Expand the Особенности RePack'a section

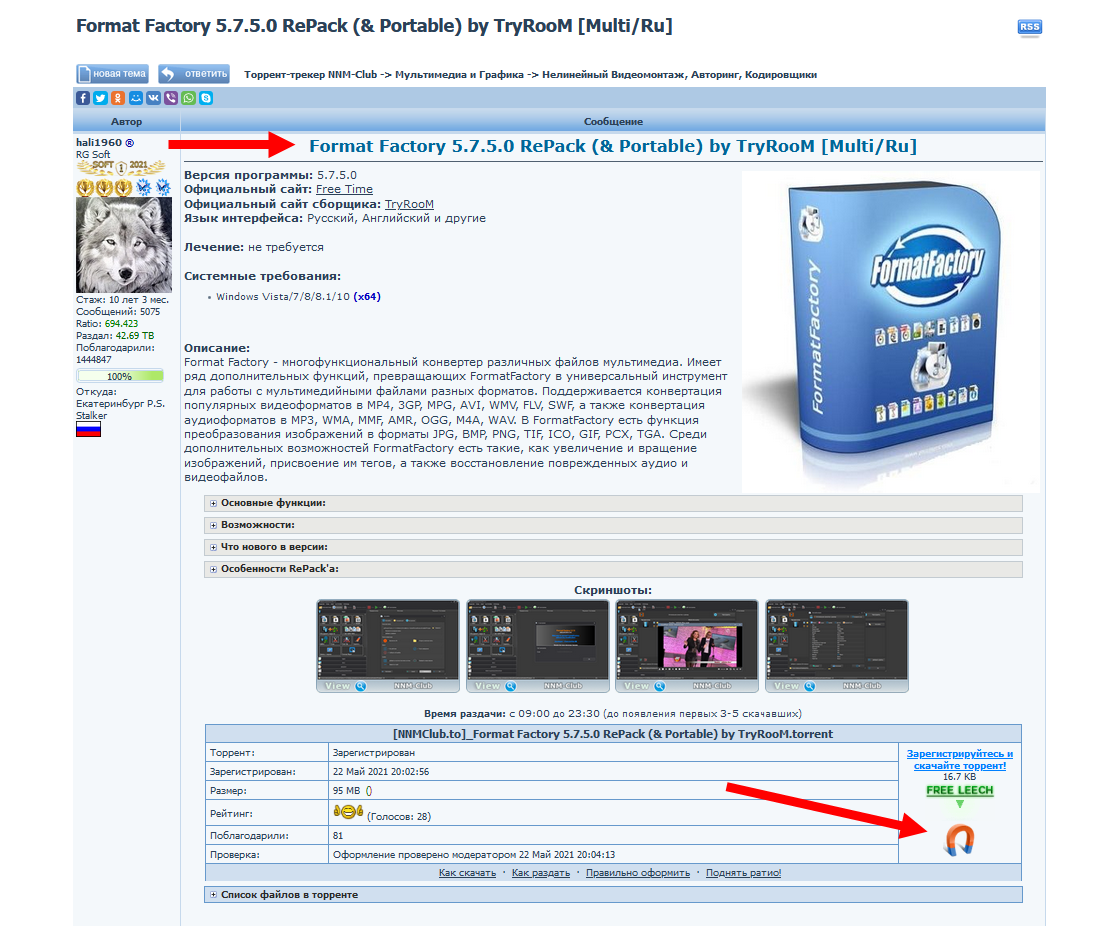(613, 569)
